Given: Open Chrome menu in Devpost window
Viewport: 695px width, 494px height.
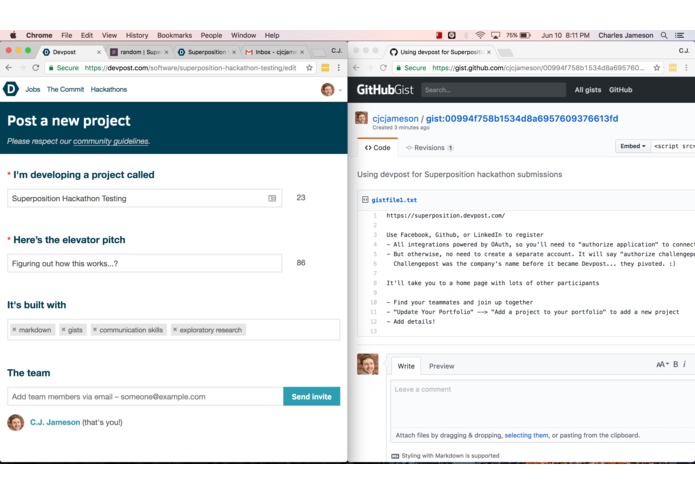Looking at the screenshot, I should click(339, 68).
